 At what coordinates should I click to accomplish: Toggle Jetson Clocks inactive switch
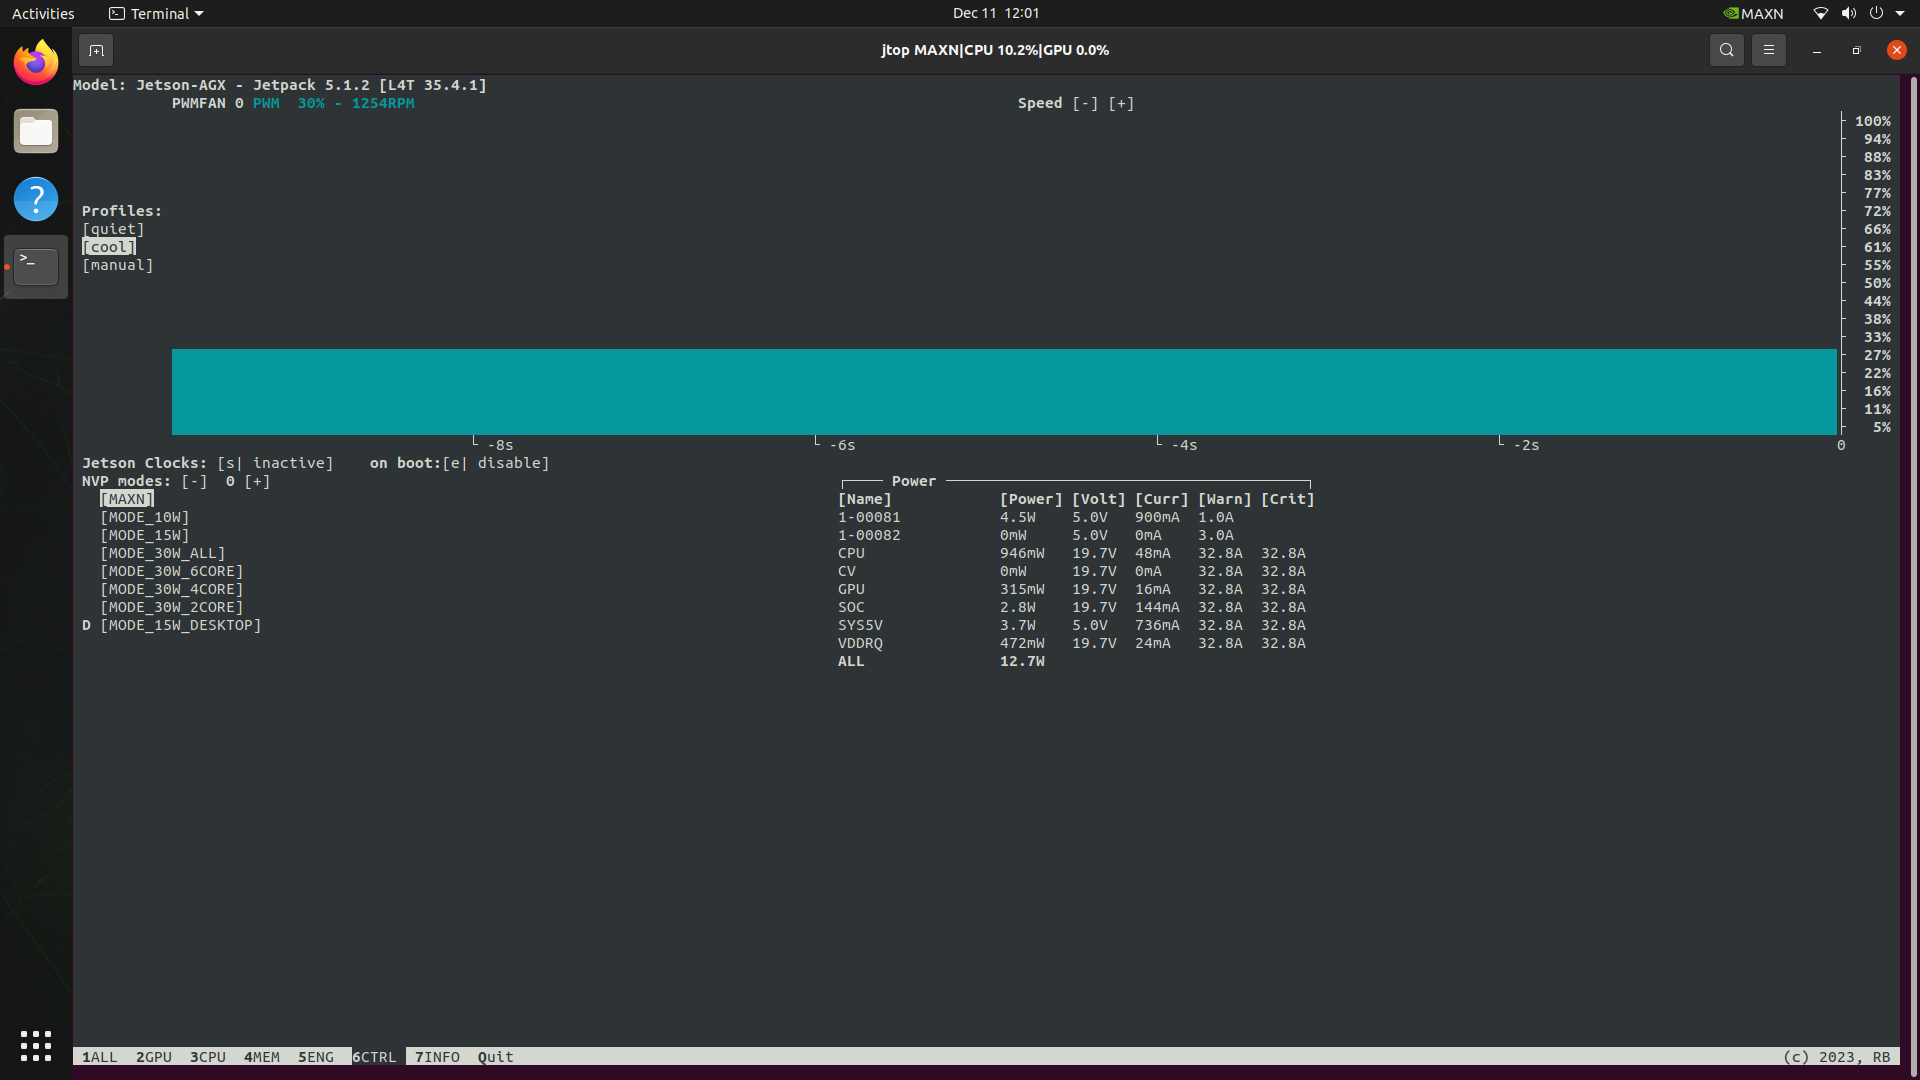tap(275, 463)
